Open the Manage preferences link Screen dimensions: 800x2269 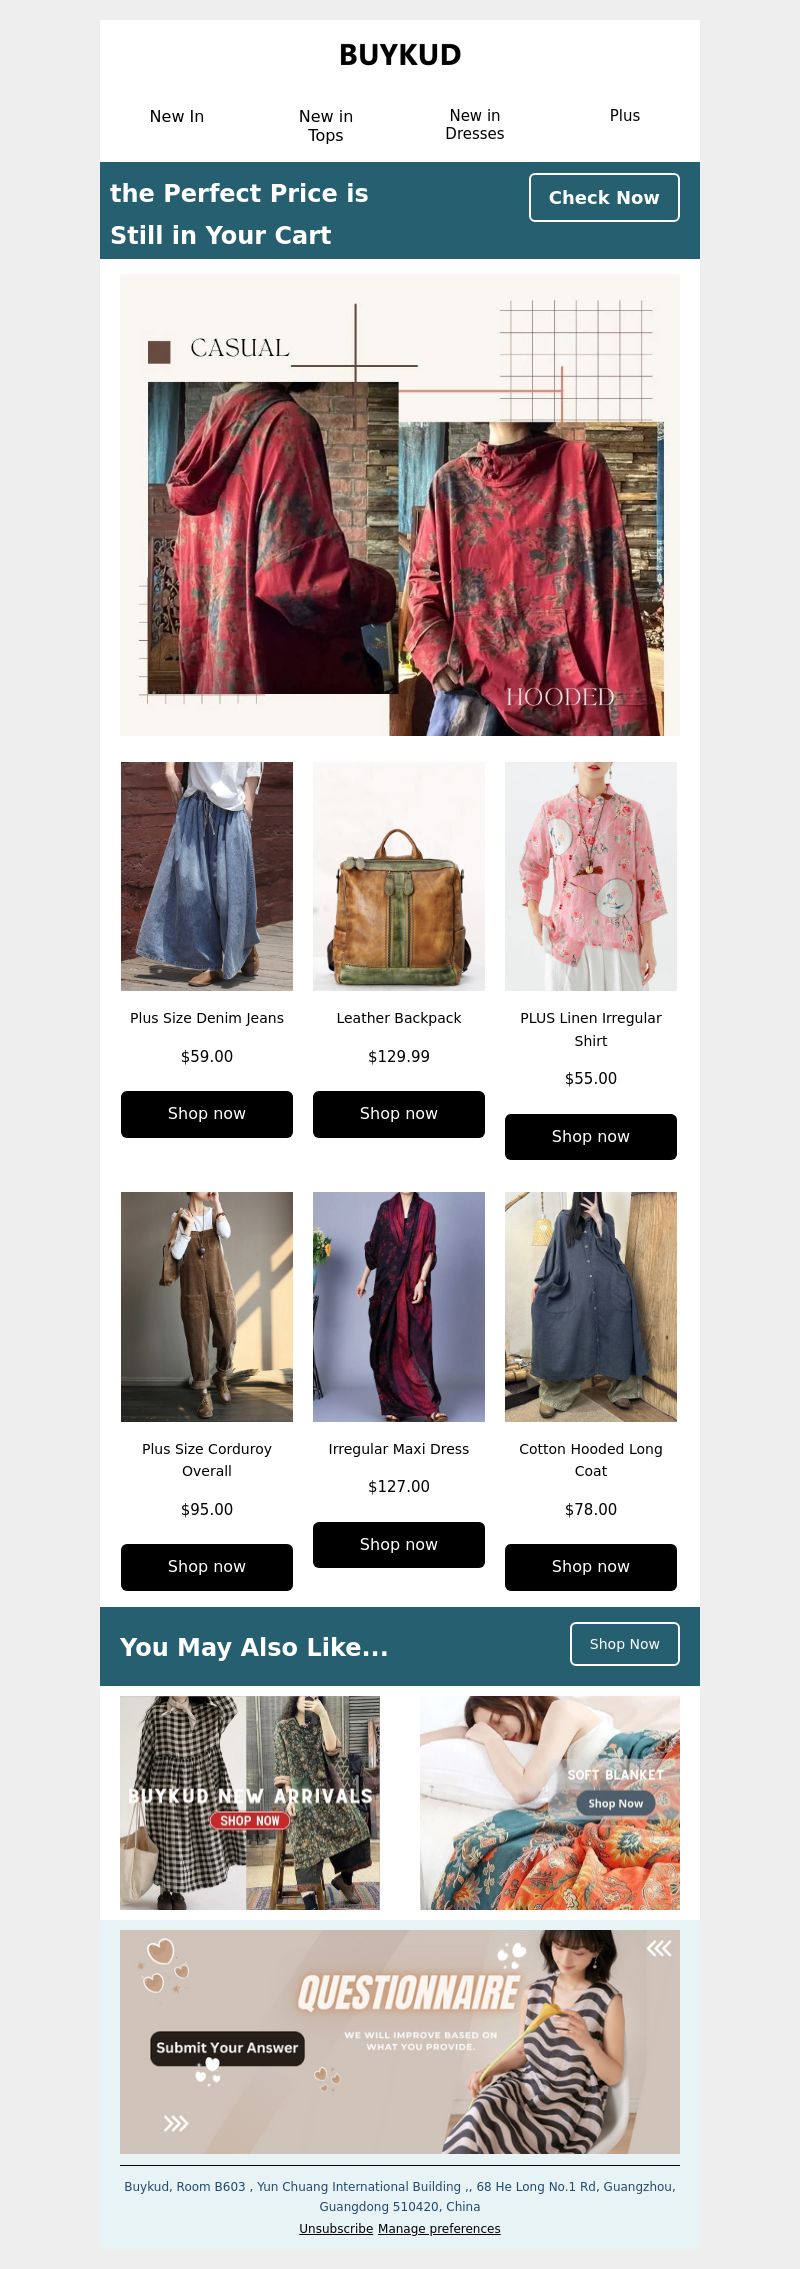click(439, 2229)
